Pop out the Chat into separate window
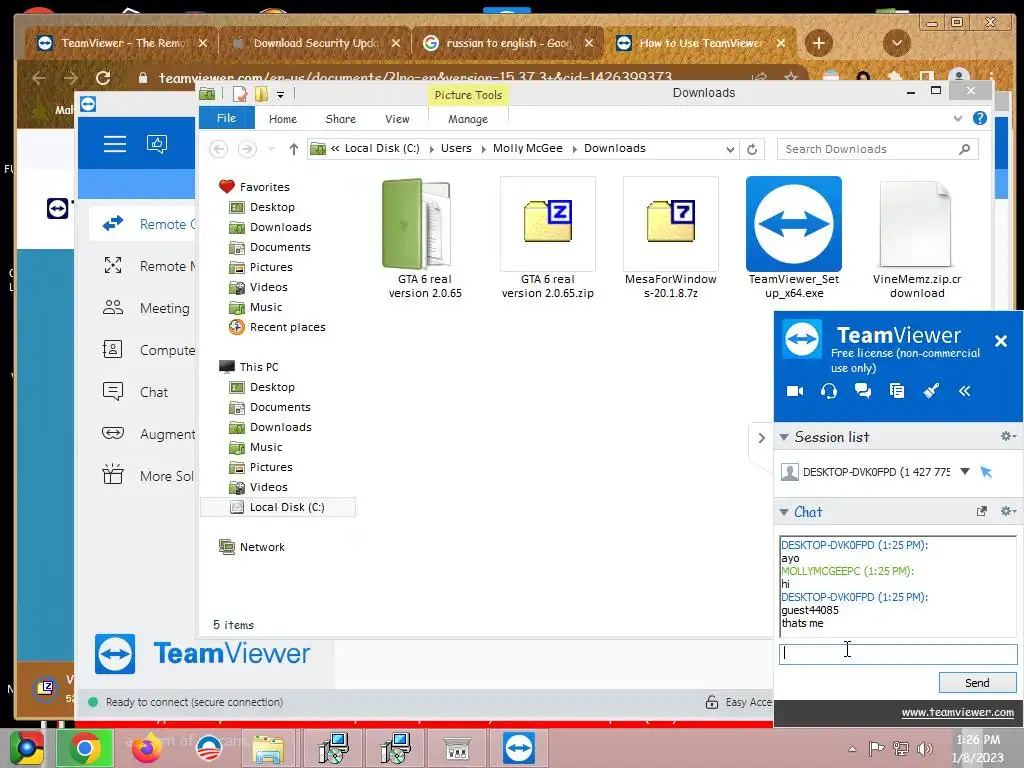 pyautogui.click(x=982, y=511)
